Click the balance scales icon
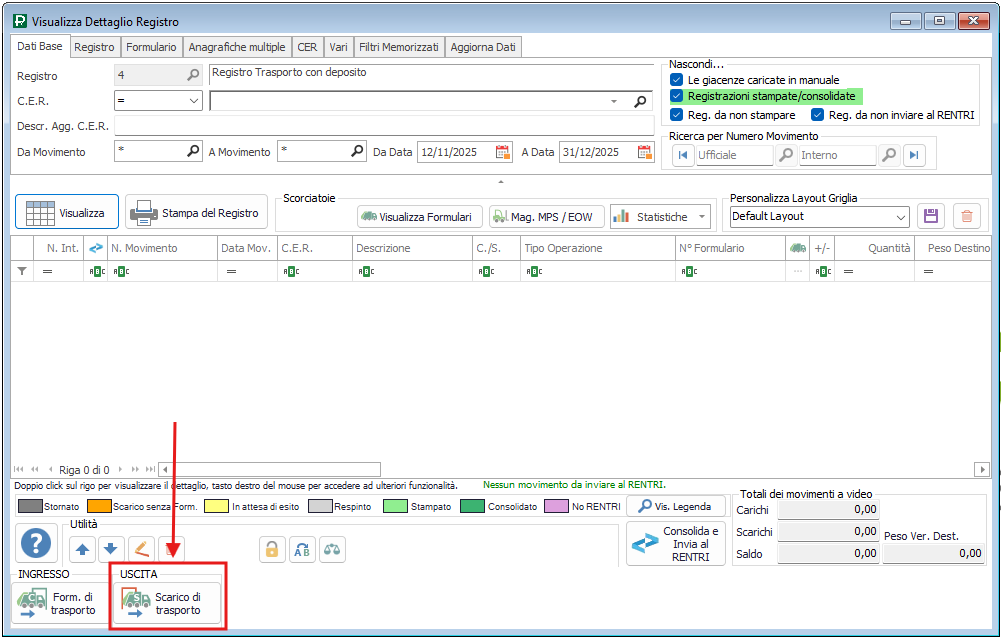 (331, 548)
